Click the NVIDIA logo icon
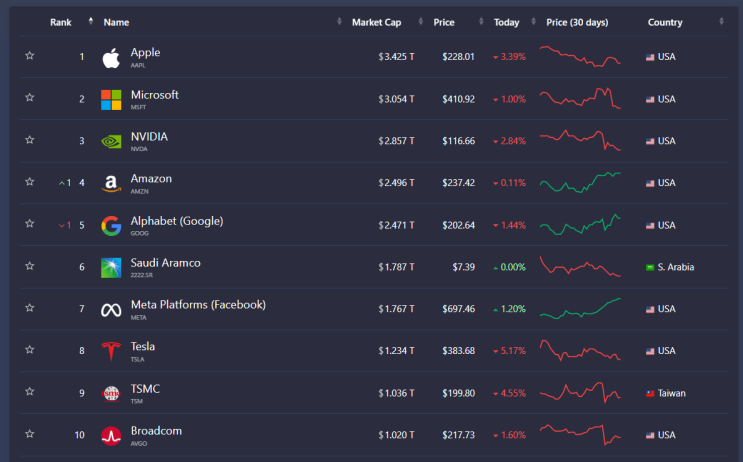Image resolution: width=743 pixels, height=462 pixels. (x=111, y=141)
